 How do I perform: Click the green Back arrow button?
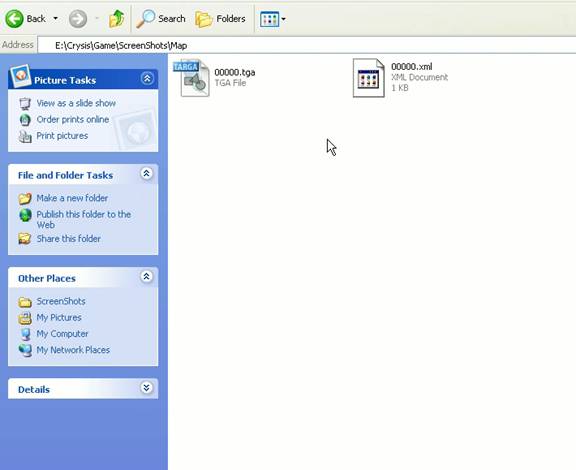click(x=14, y=18)
